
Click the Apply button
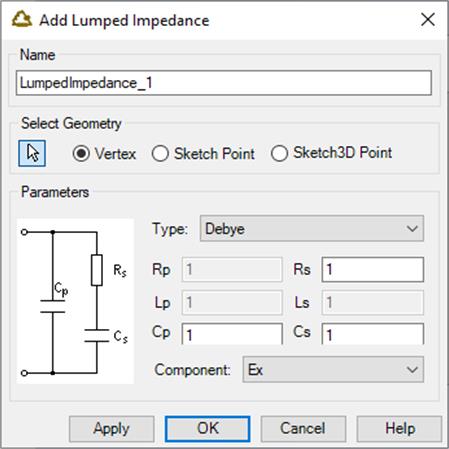(x=112, y=429)
